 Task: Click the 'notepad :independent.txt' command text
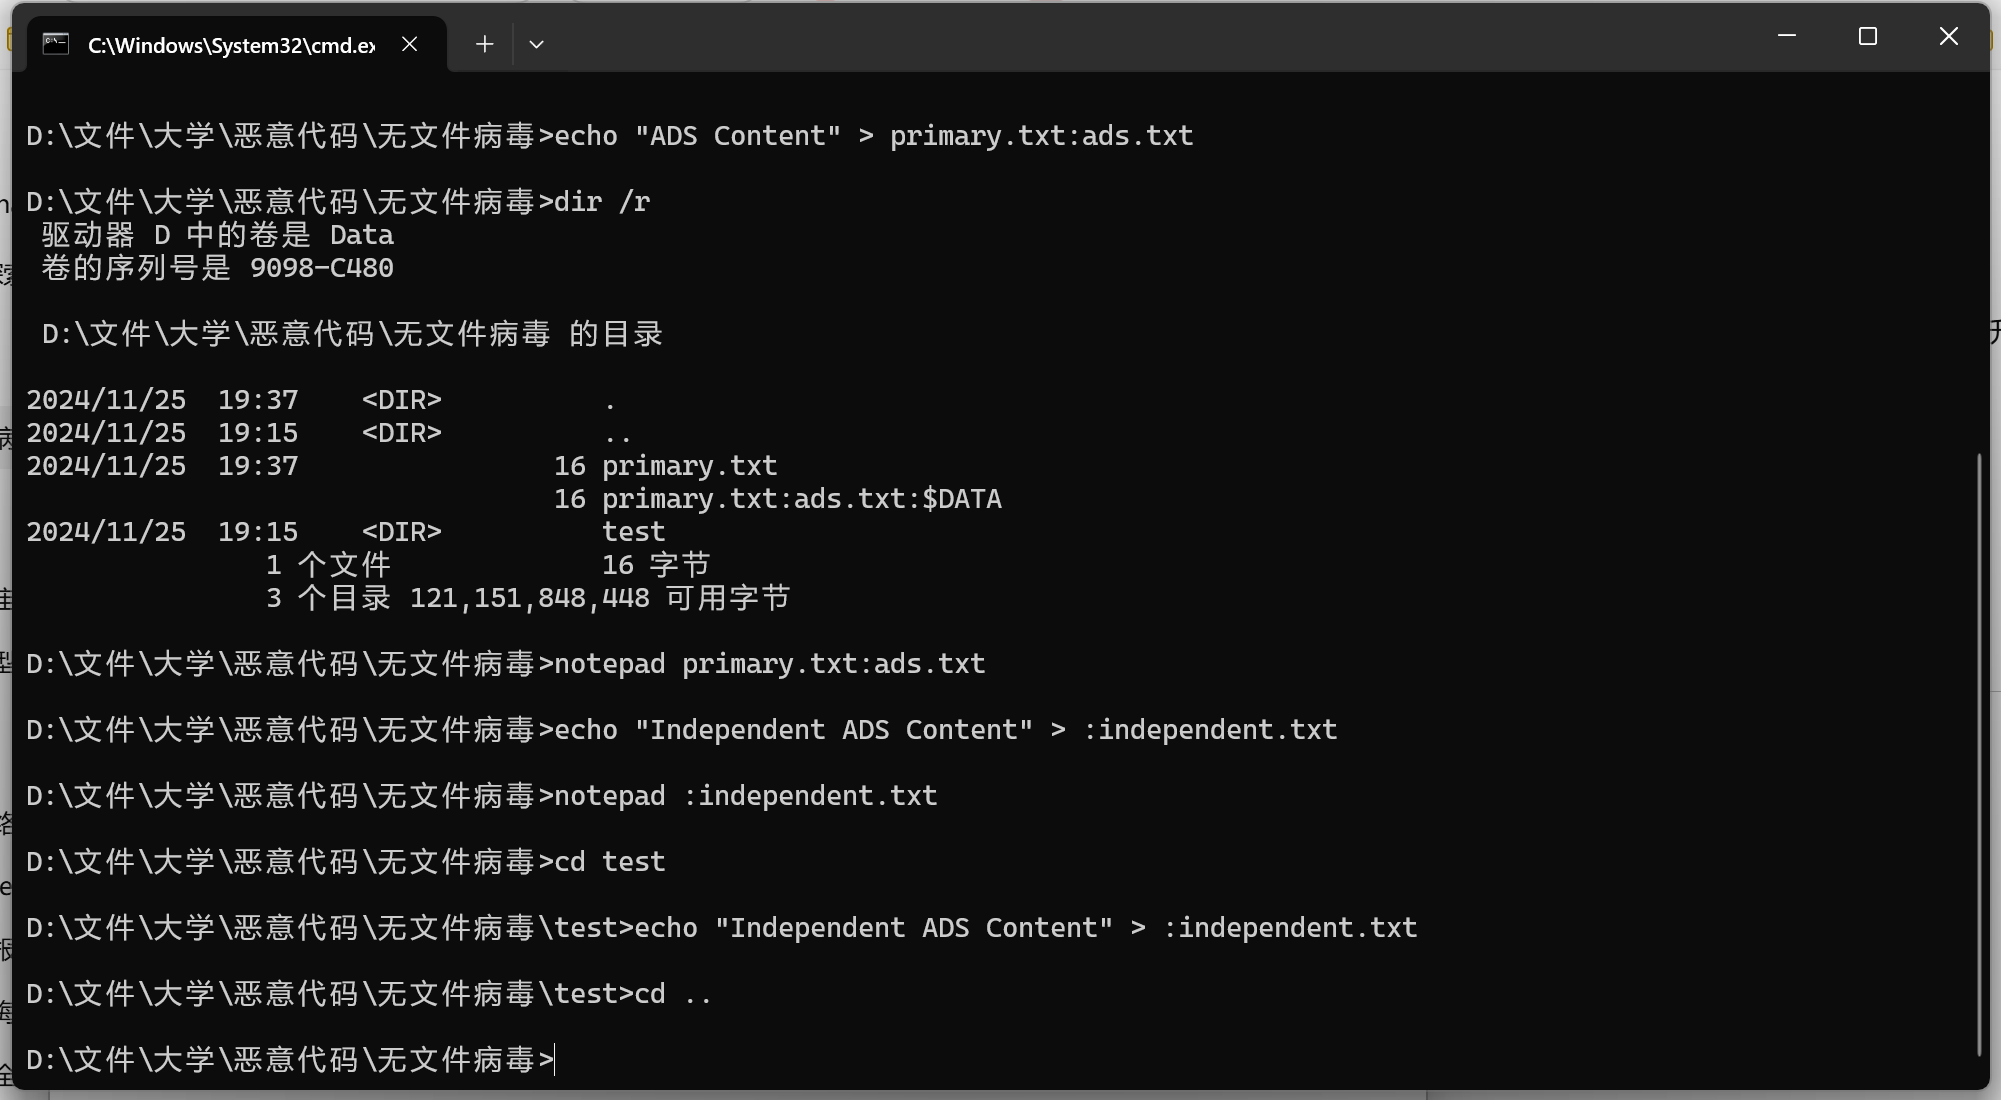click(x=745, y=796)
